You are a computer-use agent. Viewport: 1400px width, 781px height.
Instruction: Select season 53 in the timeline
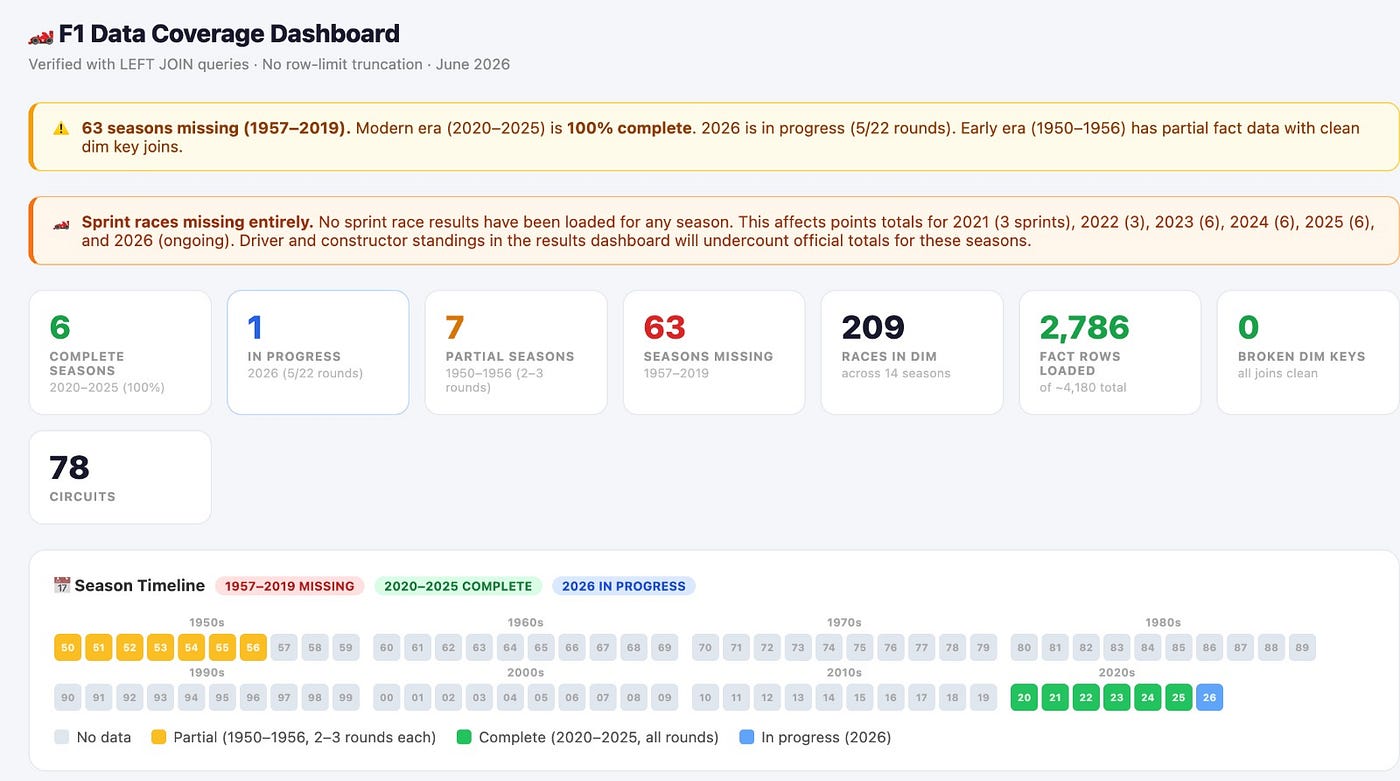click(161, 647)
